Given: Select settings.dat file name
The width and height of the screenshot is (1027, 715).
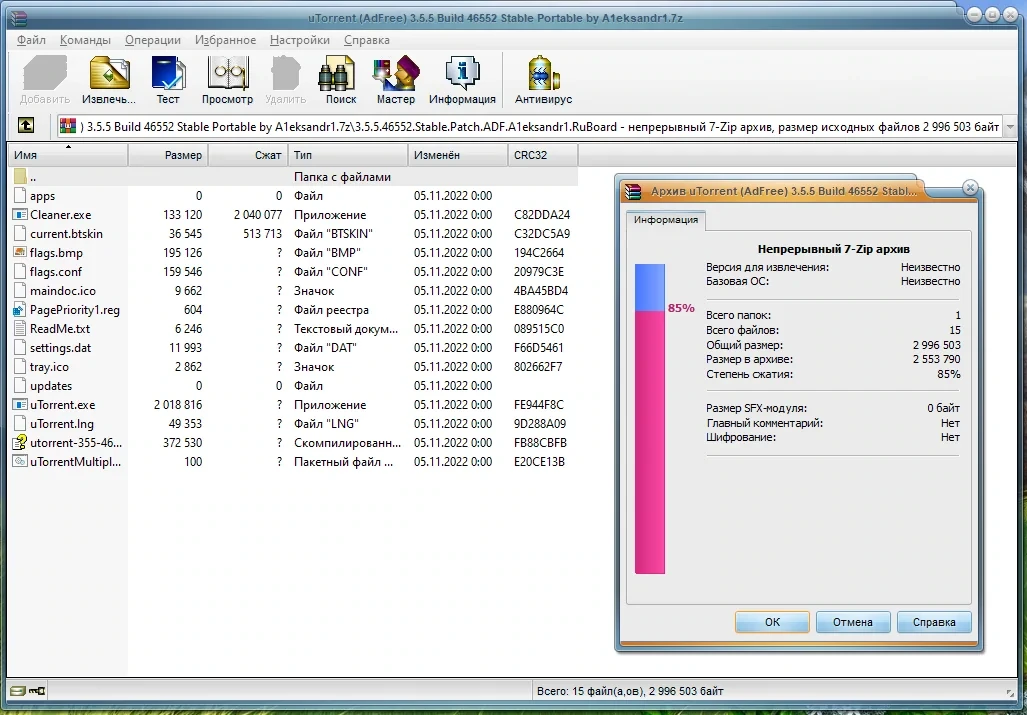Looking at the screenshot, I should [x=60, y=348].
